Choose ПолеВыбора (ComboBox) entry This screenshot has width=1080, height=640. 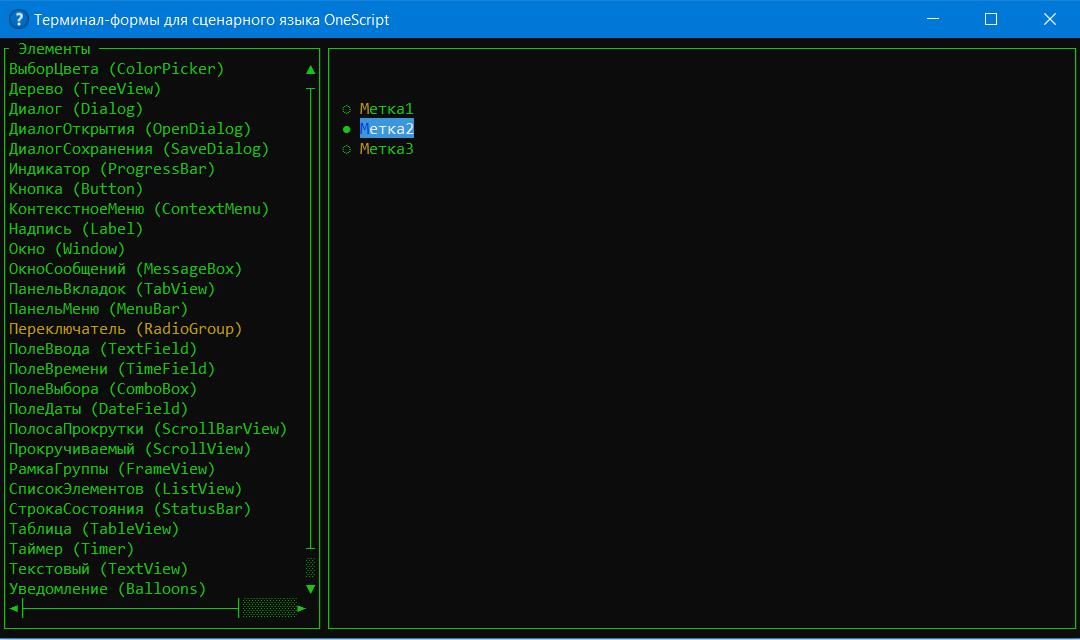tap(103, 389)
